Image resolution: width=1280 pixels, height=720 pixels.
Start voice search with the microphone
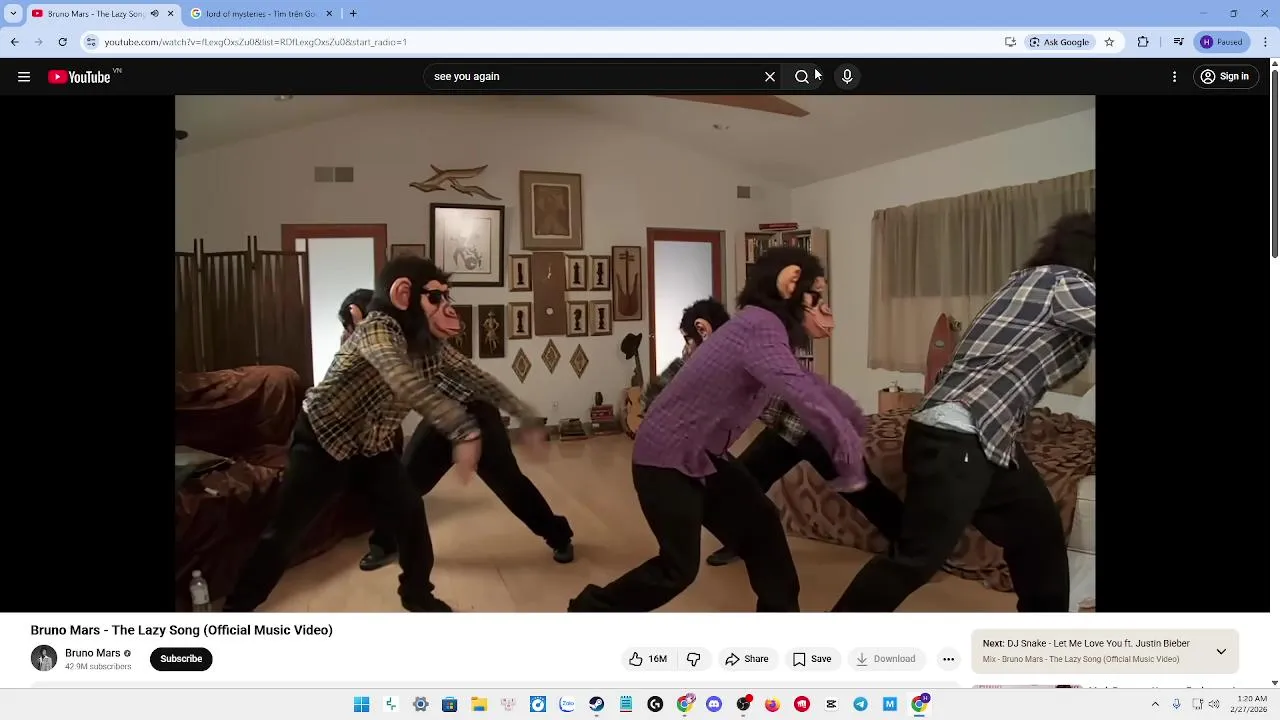pyautogui.click(x=847, y=77)
